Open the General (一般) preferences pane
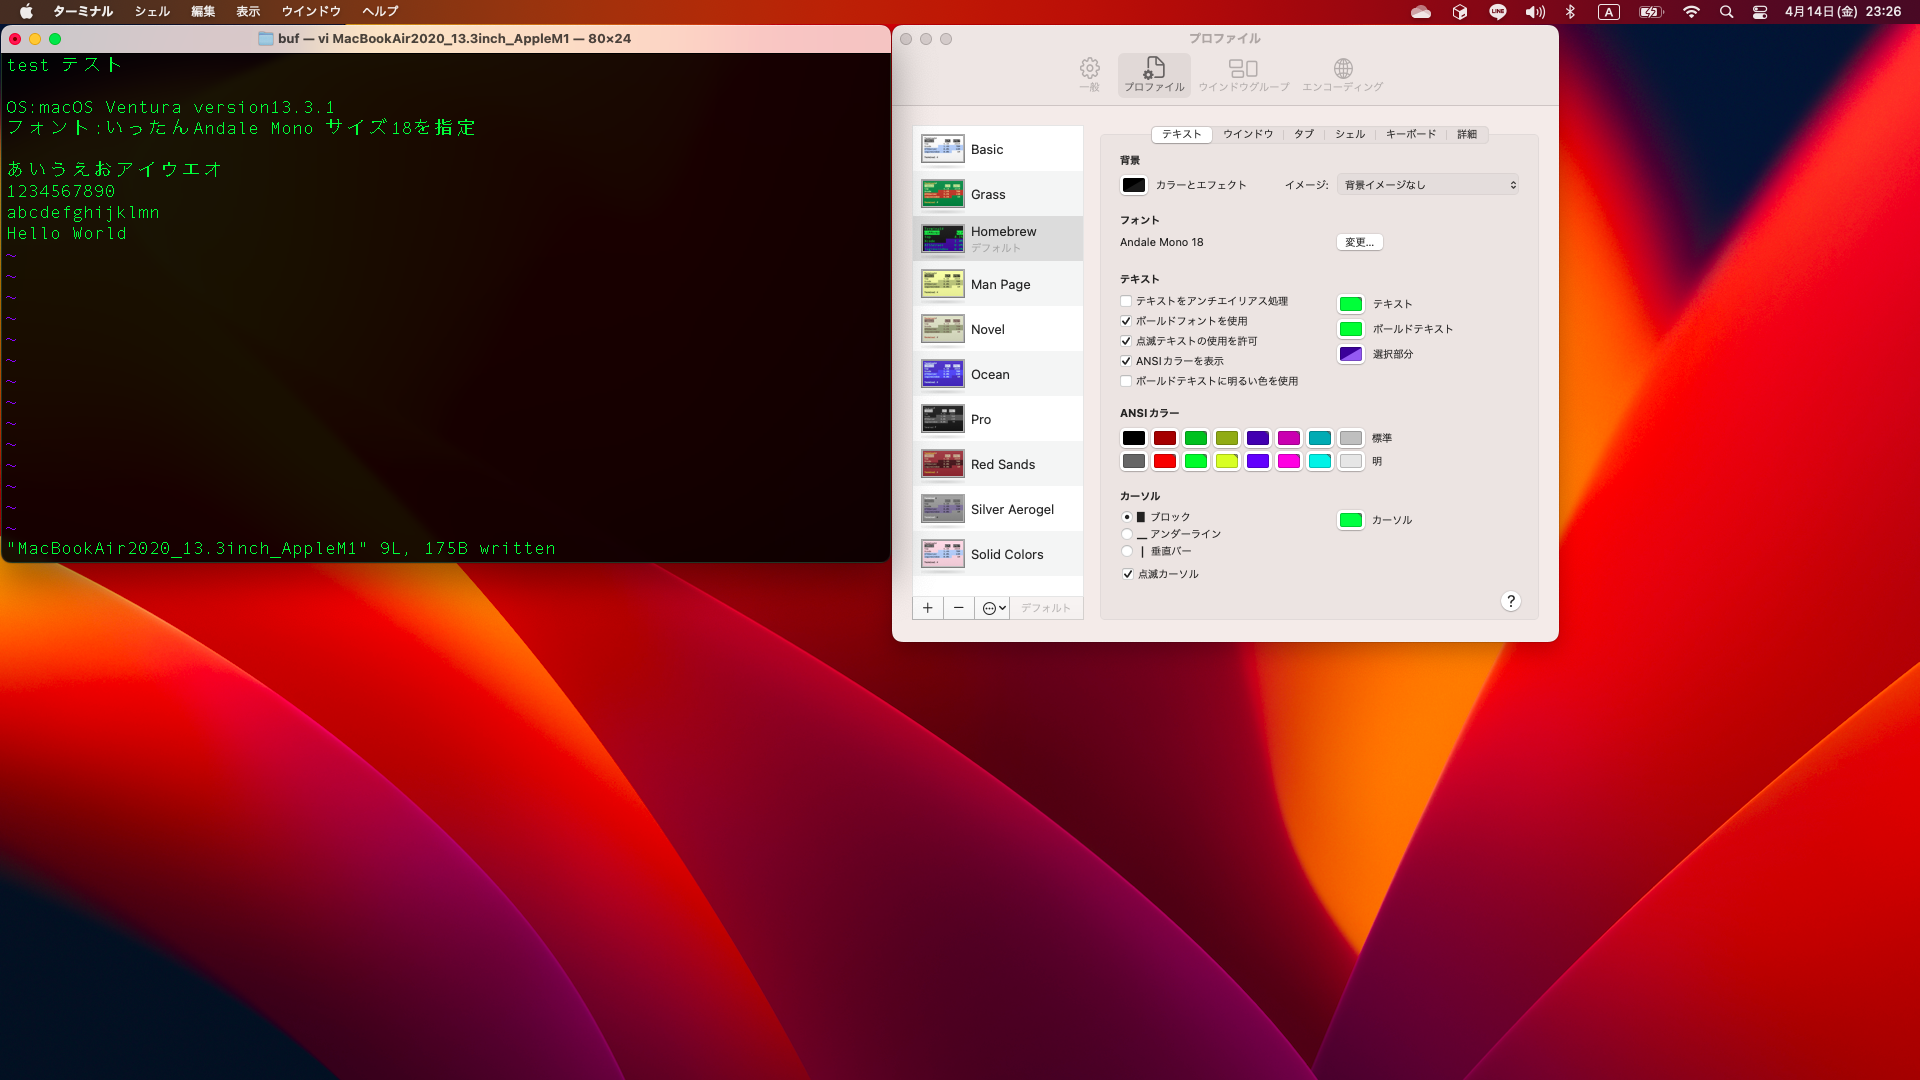The height and width of the screenshot is (1080, 1920). tap(1089, 74)
